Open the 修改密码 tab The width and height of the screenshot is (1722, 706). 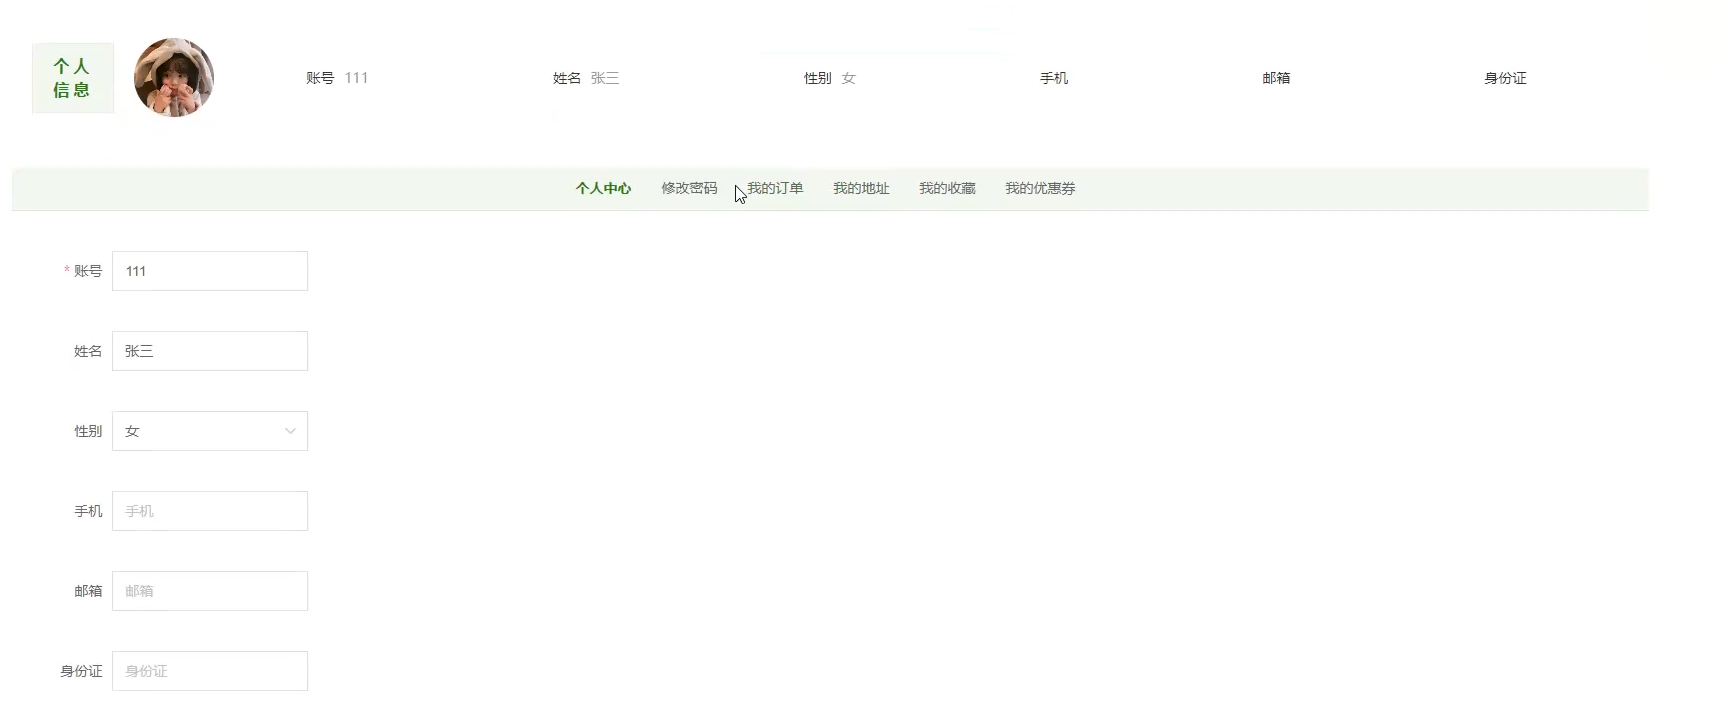pyautogui.click(x=689, y=188)
